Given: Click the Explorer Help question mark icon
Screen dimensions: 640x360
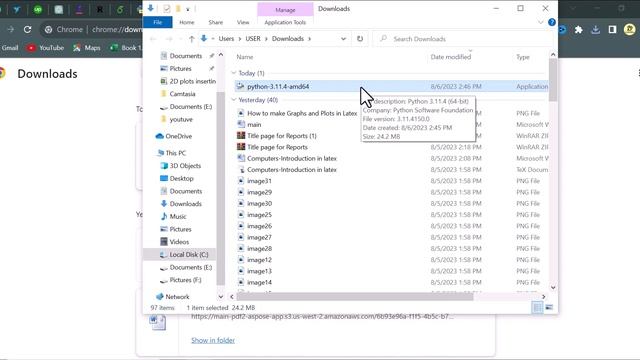Looking at the screenshot, I should tap(551, 22).
